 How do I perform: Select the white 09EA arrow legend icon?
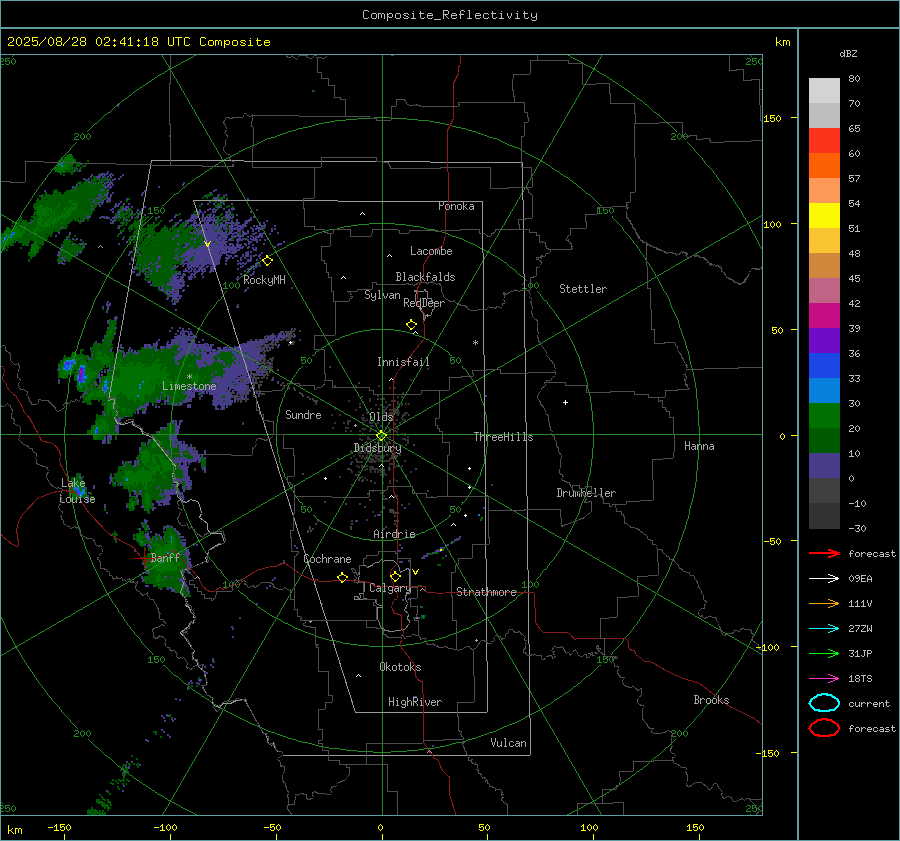824,579
